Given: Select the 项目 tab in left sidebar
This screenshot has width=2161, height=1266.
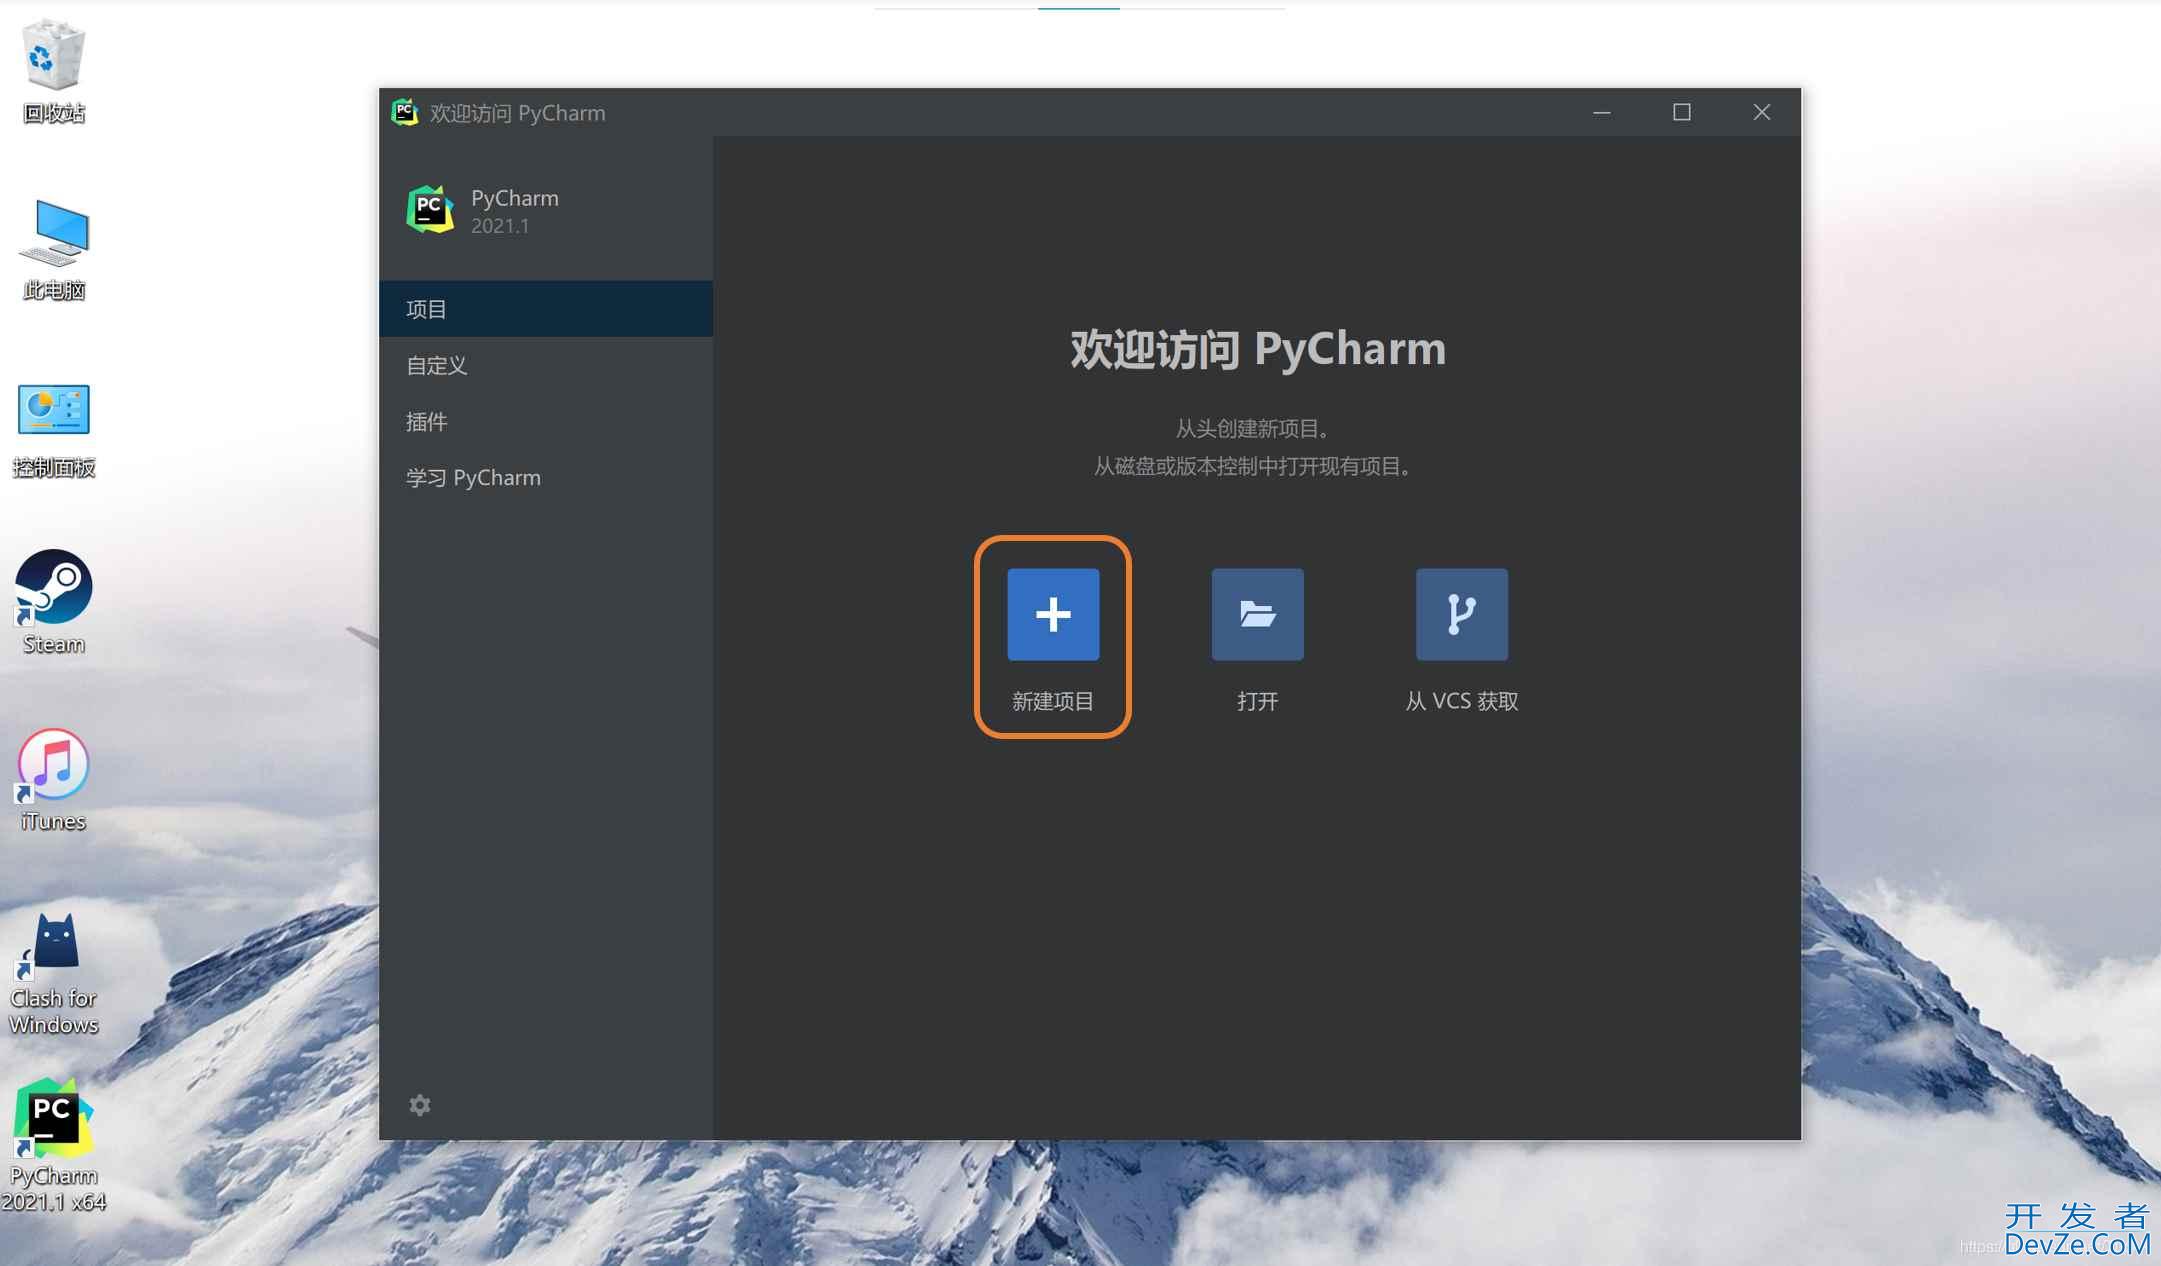Looking at the screenshot, I should click(x=547, y=309).
